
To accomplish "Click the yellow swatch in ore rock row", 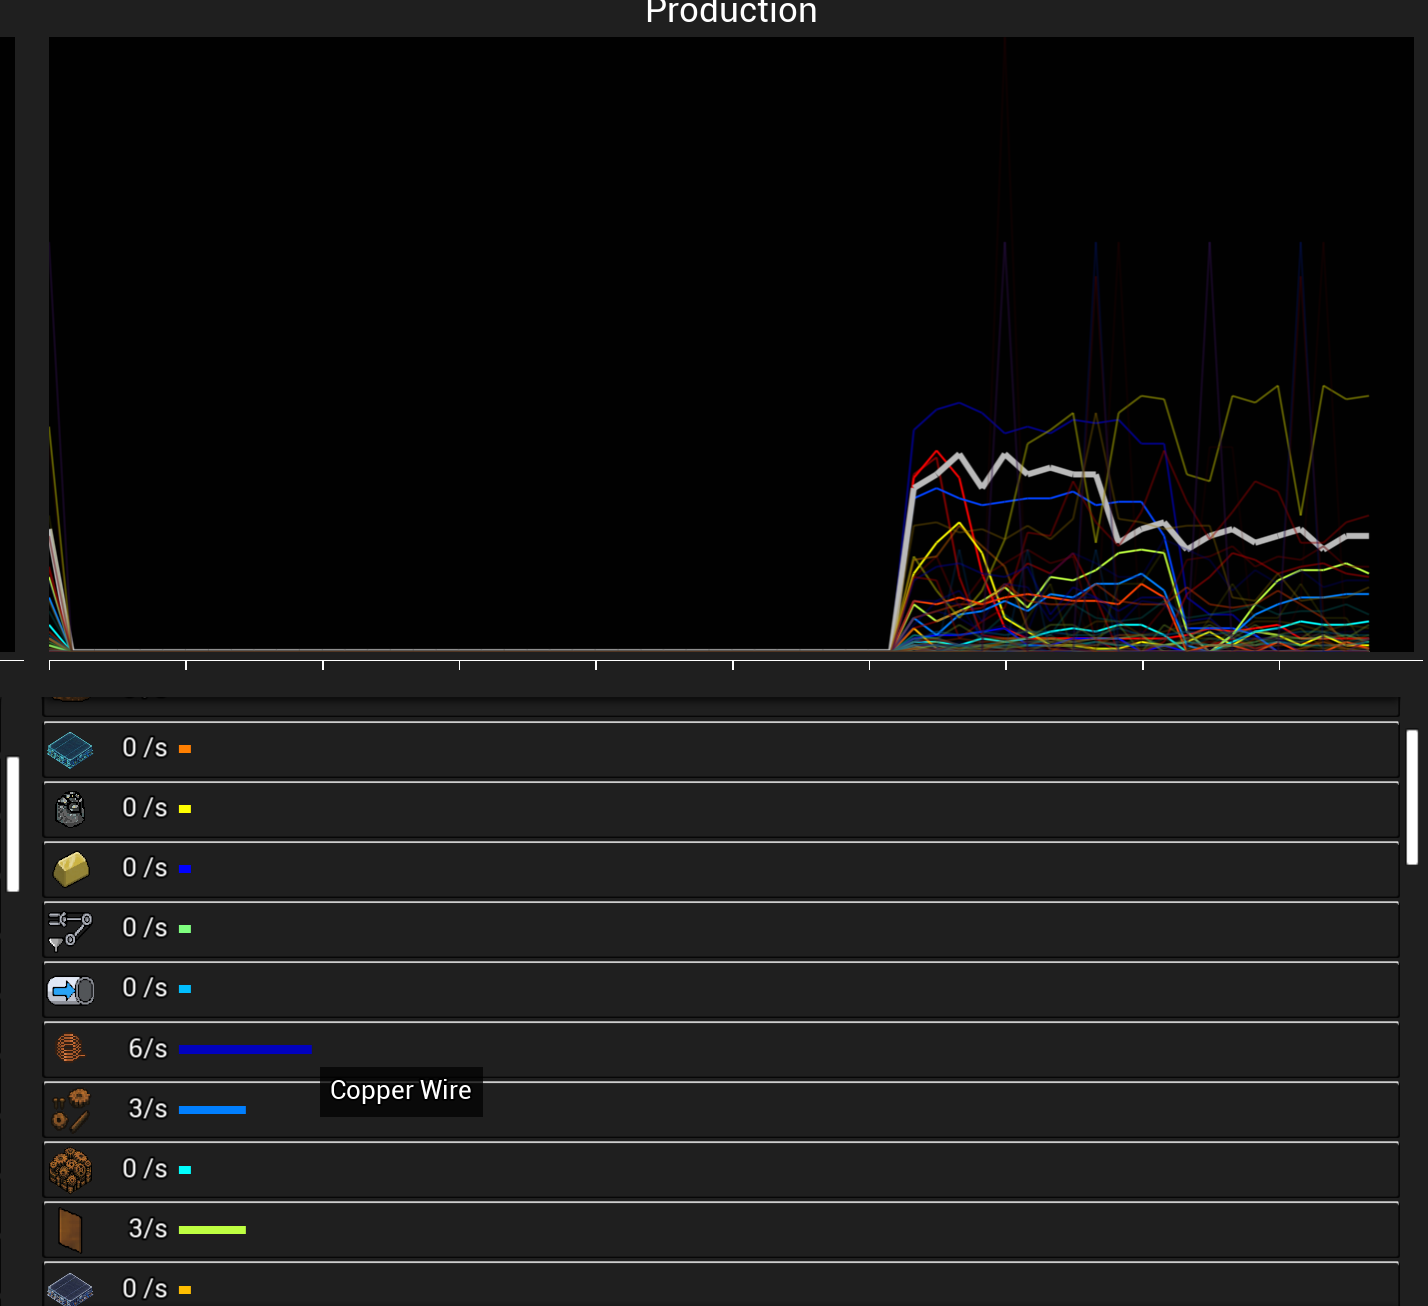I will pos(185,809).
